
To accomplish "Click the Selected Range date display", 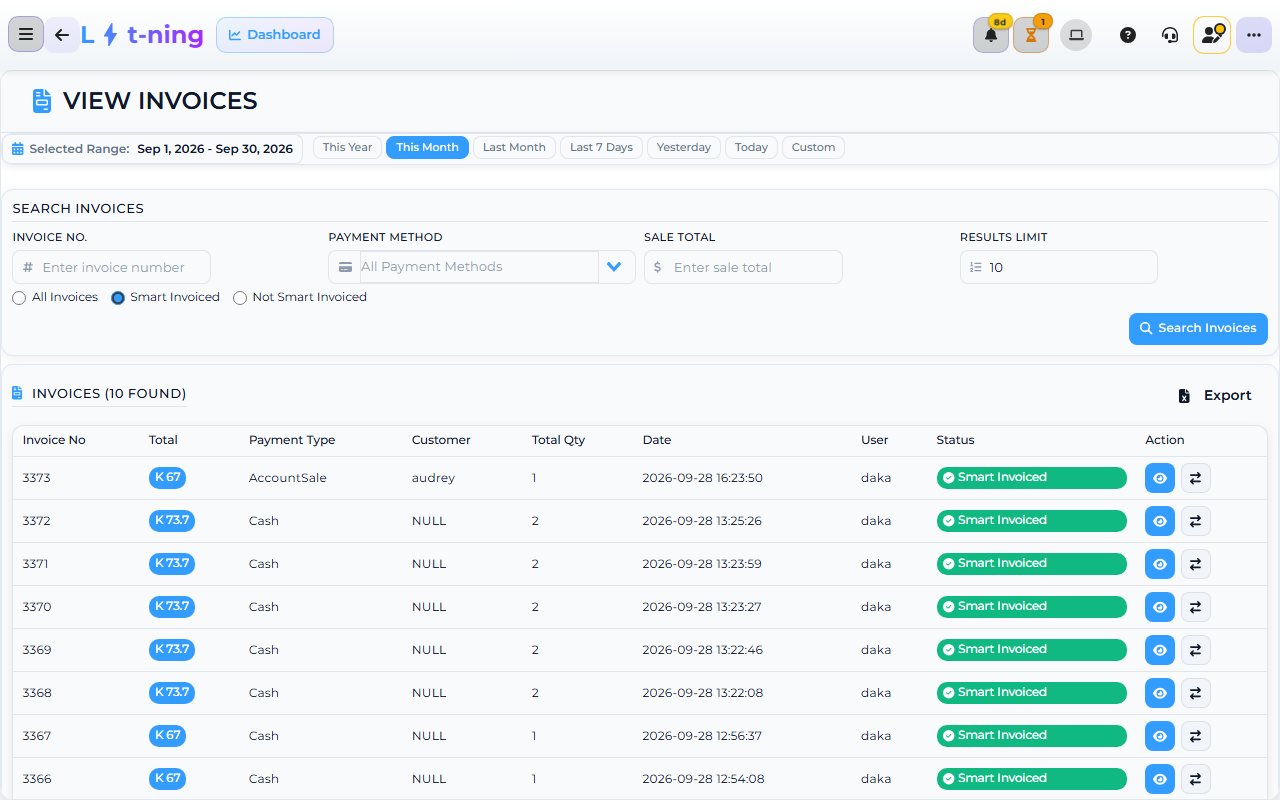I will pyautogui.click(x=152, y=149).
